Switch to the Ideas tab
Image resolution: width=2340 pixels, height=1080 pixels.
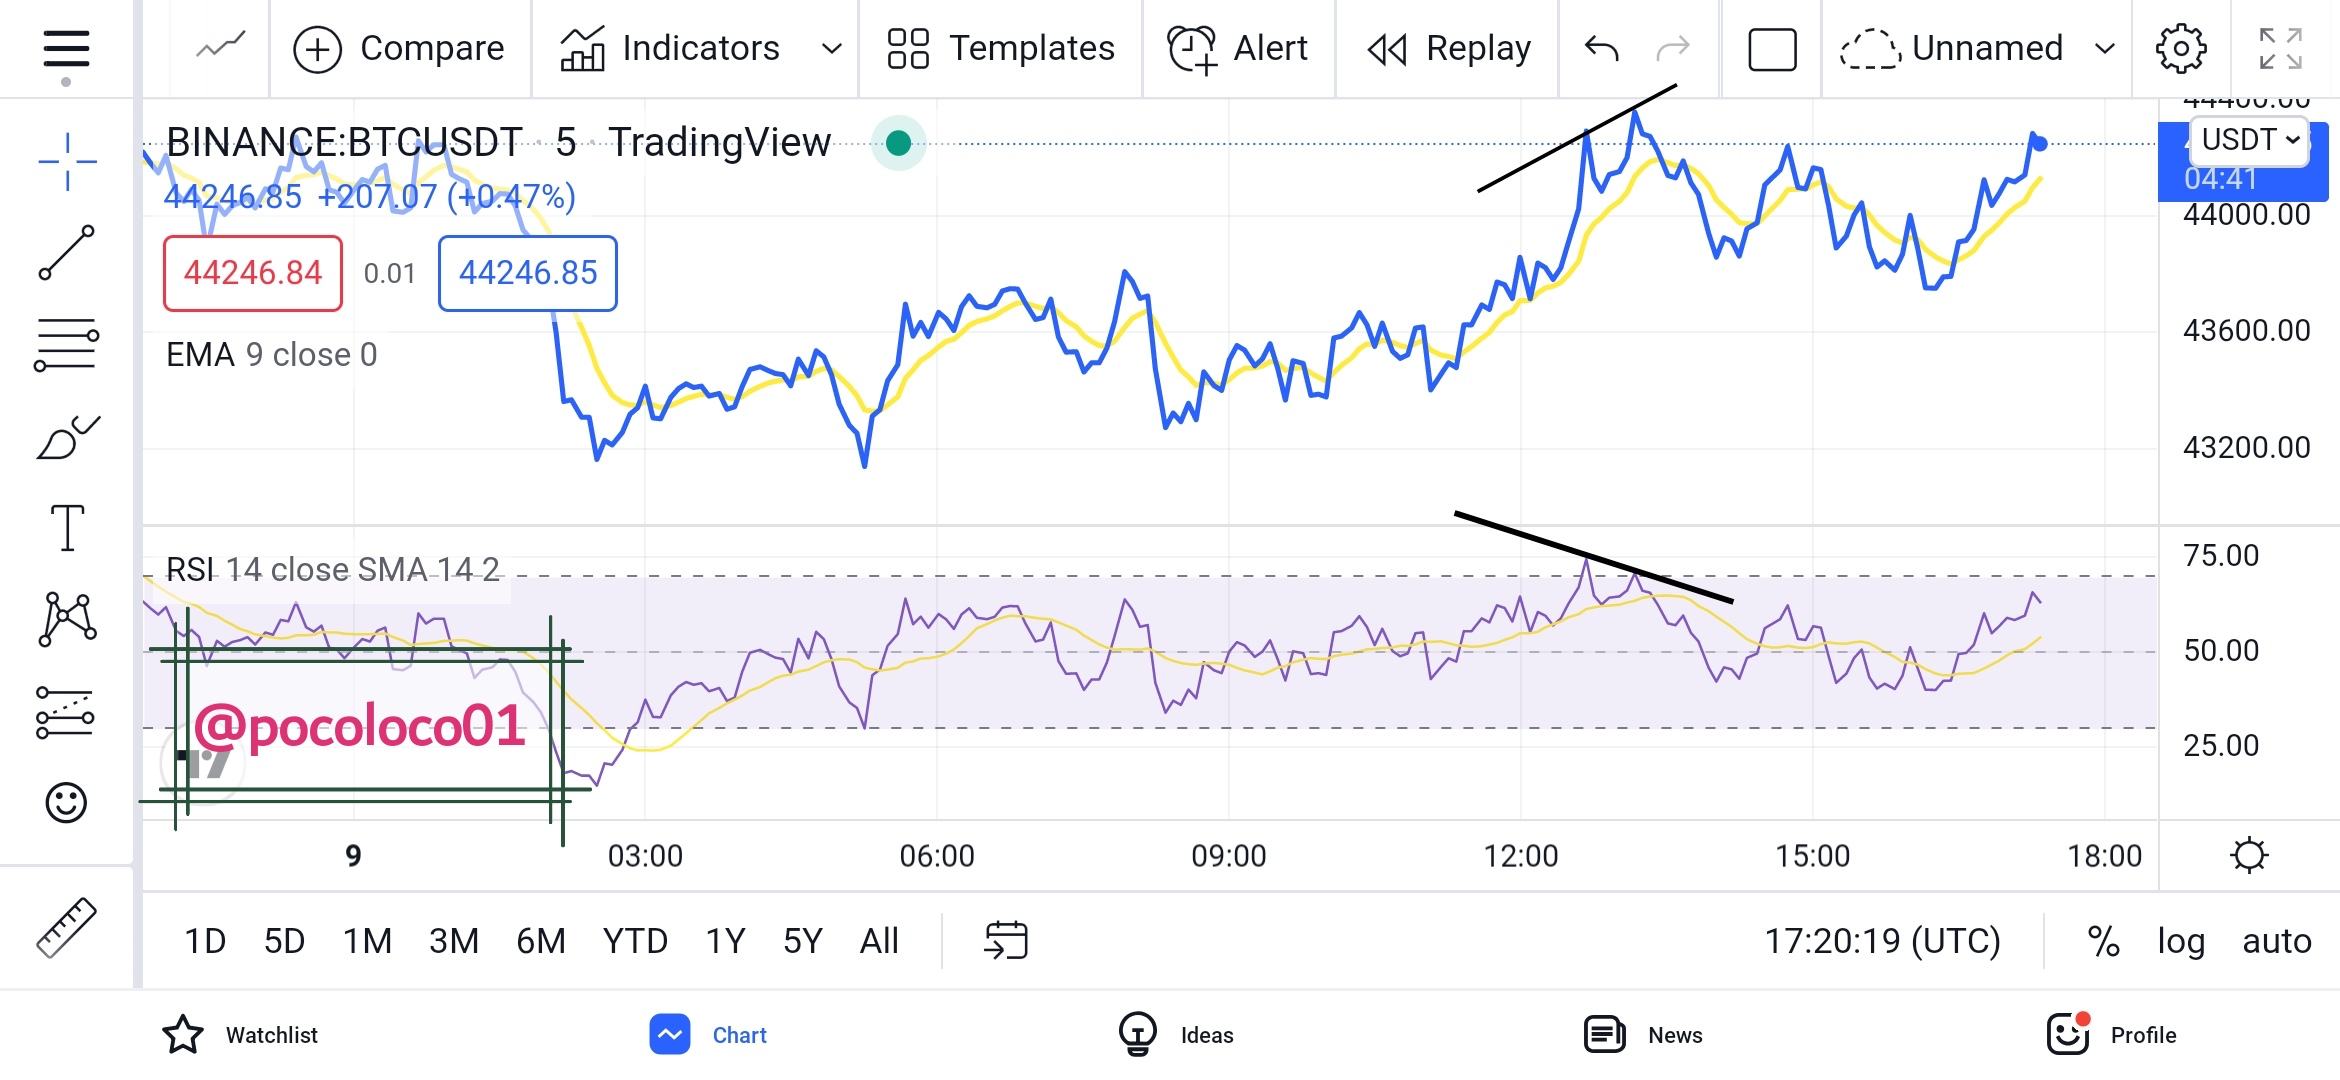[1176, 1035]
